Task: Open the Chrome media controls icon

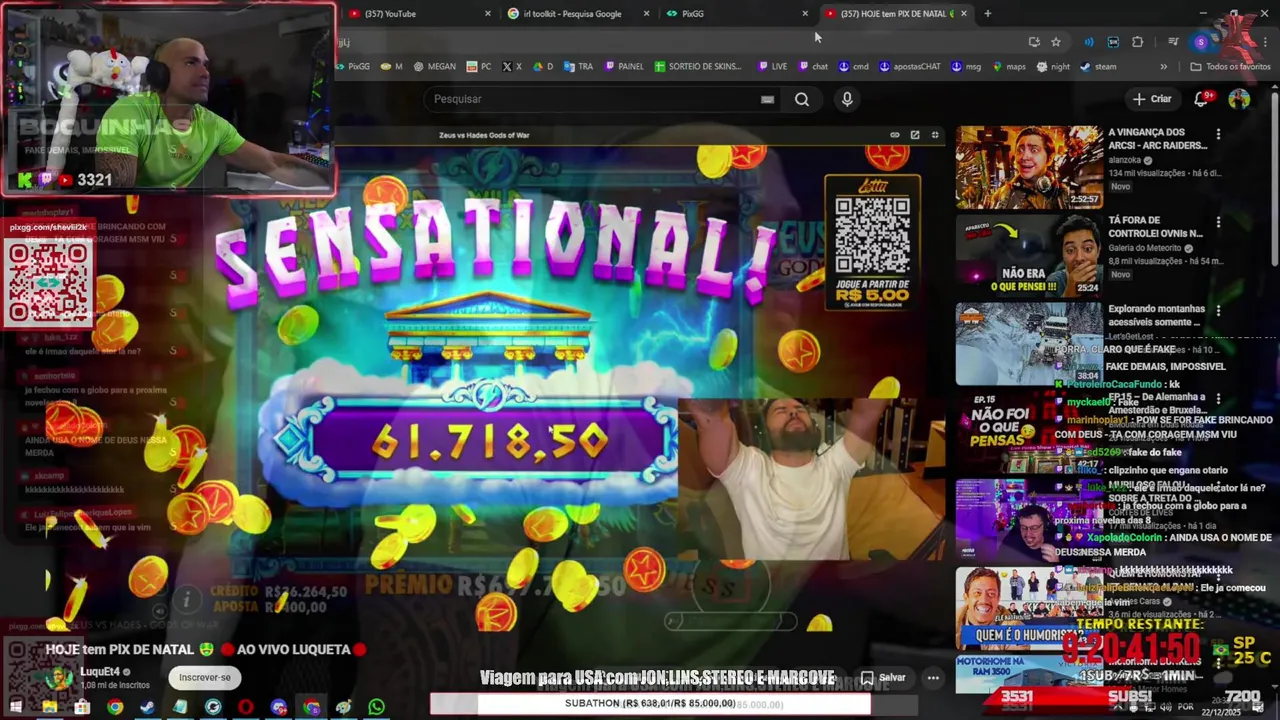Action: point(1173,42)
